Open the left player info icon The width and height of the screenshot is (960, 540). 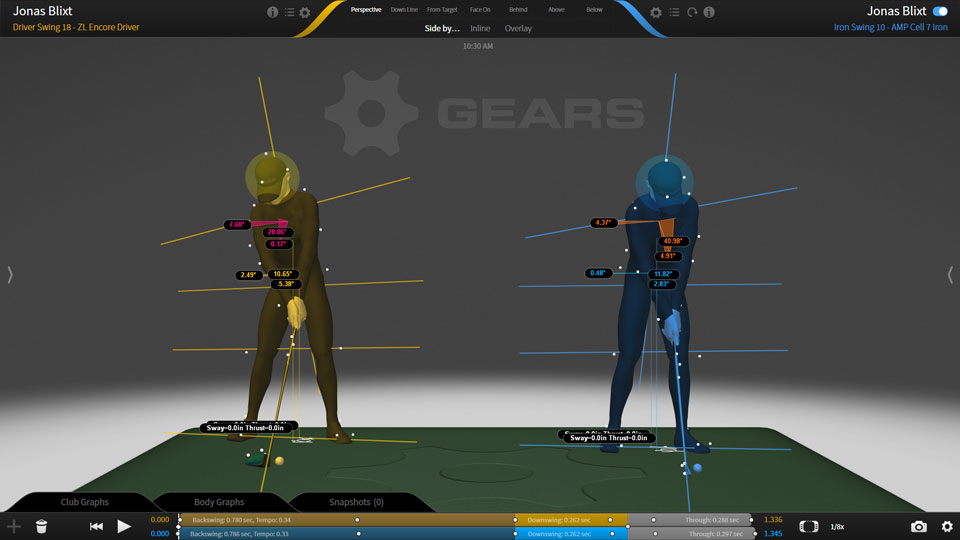[x=272, y=12]
